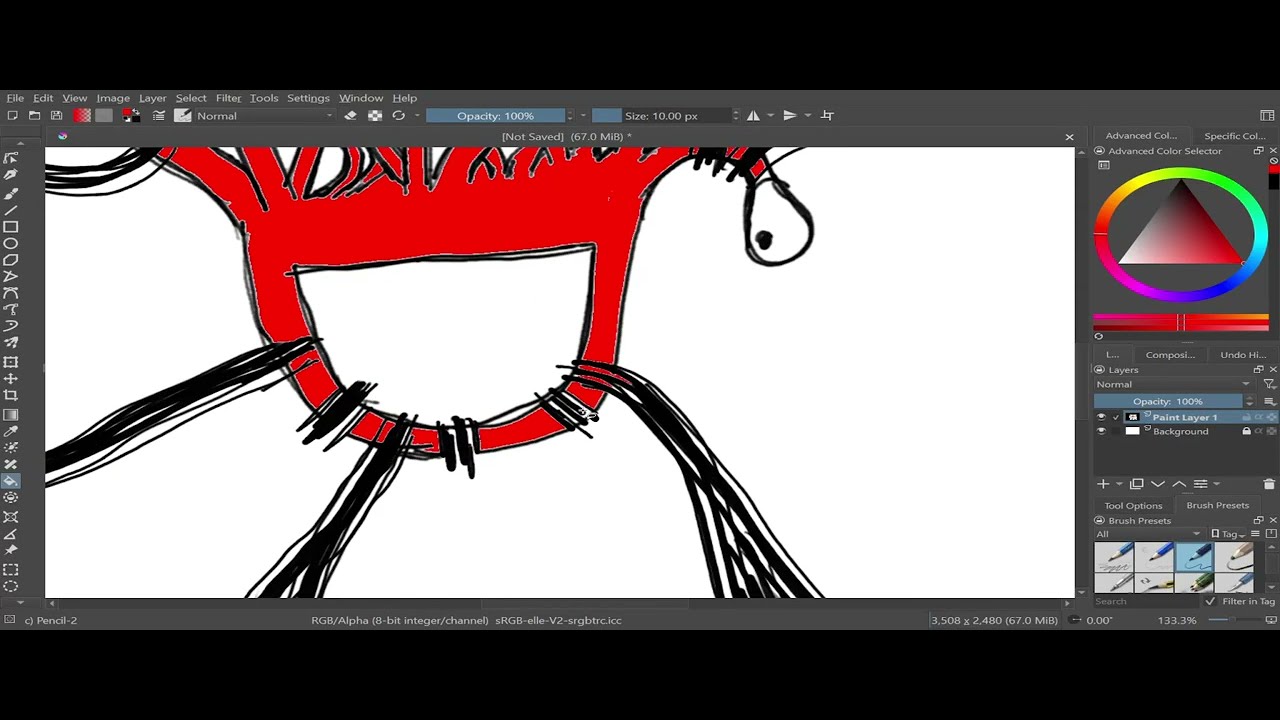Expand reload brush preset arrow
This screenshot has height=720, width=1280.
416,116
